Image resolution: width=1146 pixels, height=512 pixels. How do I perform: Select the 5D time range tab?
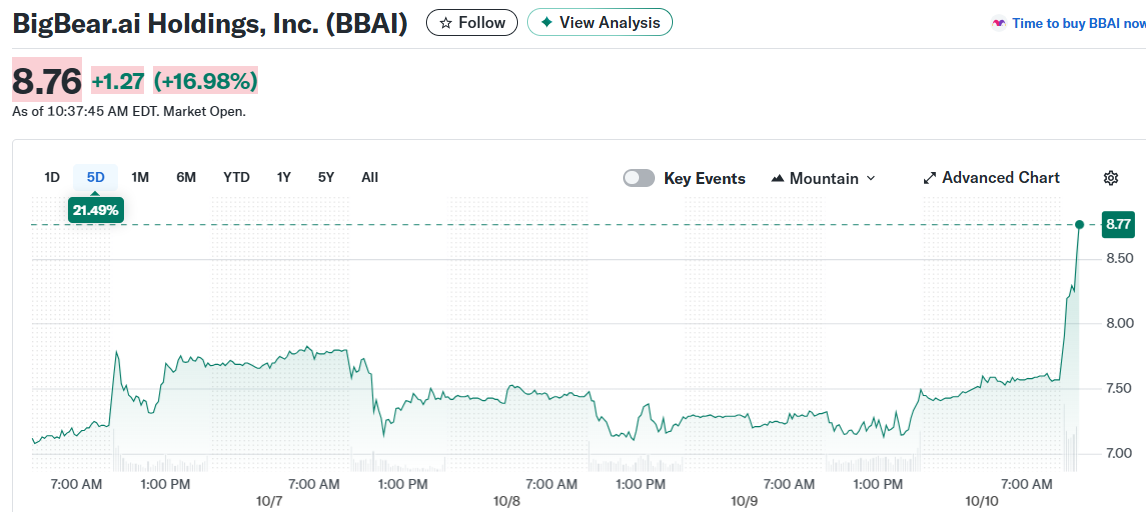pyautogui.click(x=96, y=177)
